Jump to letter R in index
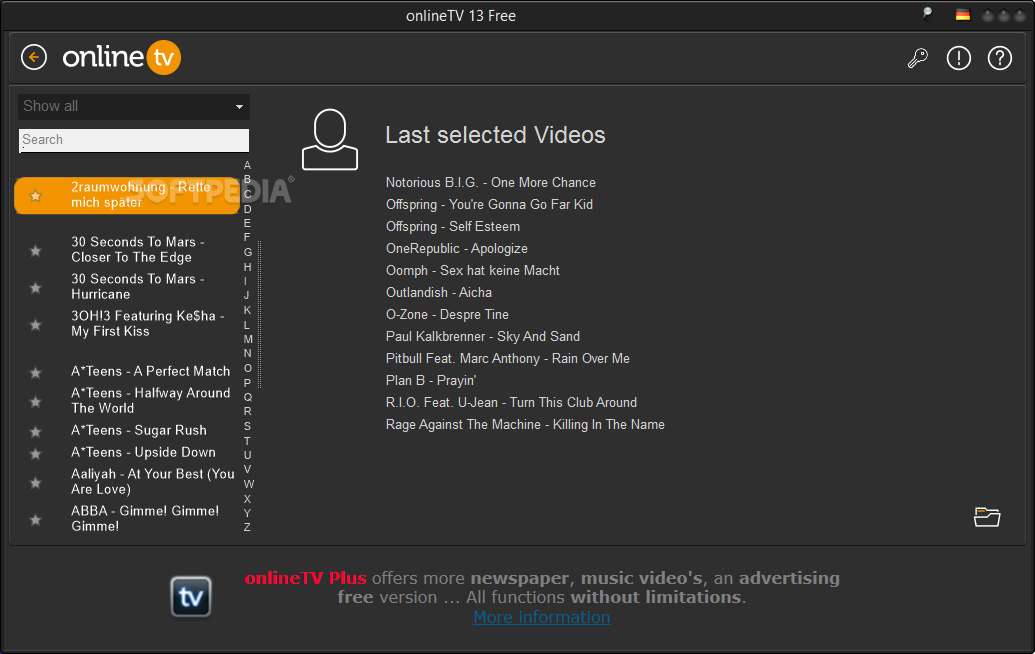The height and width of the screenshot is (654, 1035). [247, 411]
